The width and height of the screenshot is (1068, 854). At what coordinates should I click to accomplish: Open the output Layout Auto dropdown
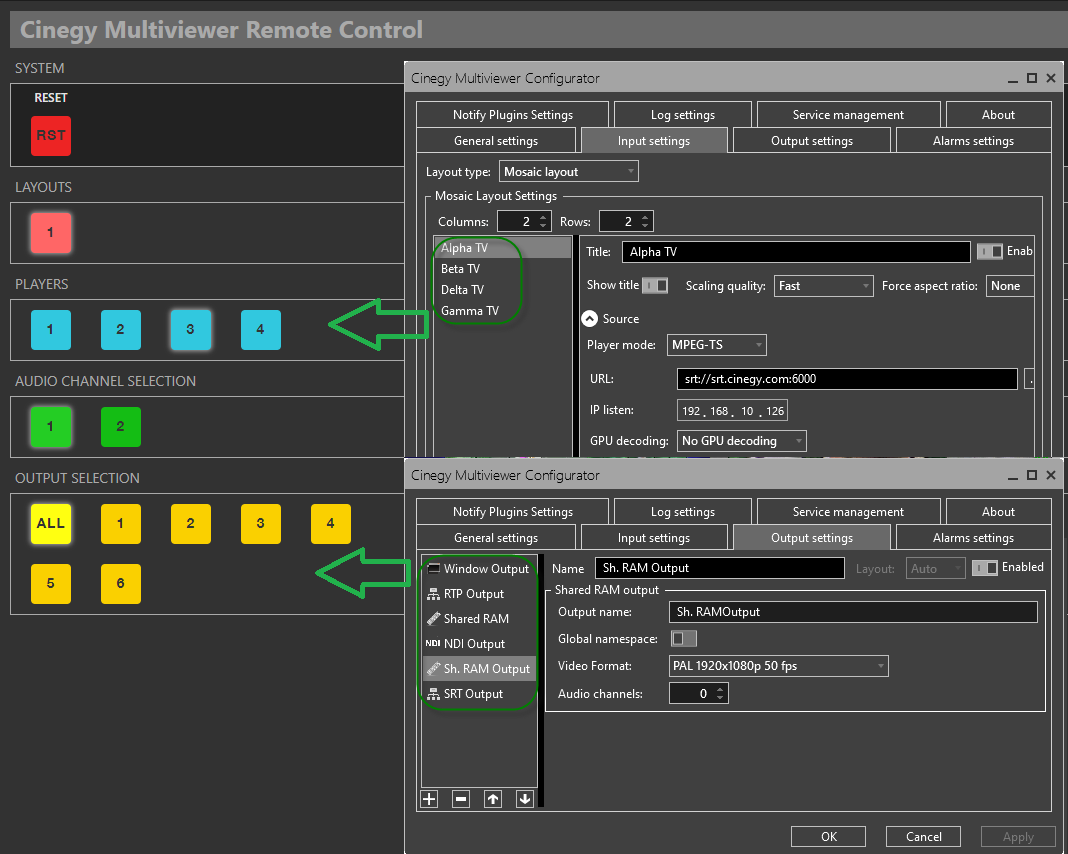935,569
